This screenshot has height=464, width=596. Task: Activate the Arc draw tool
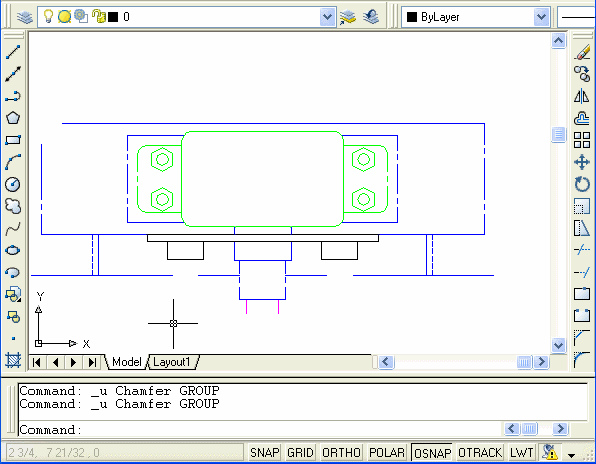pyautogui.click(x=13, y=162)
